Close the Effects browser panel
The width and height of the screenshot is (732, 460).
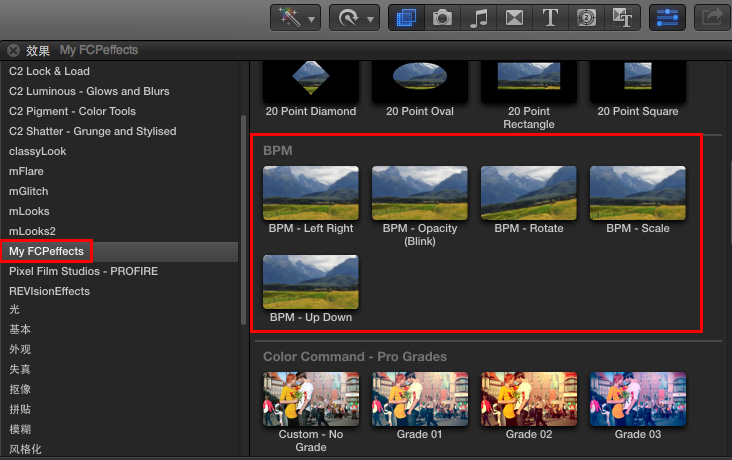tap(14, 50)
